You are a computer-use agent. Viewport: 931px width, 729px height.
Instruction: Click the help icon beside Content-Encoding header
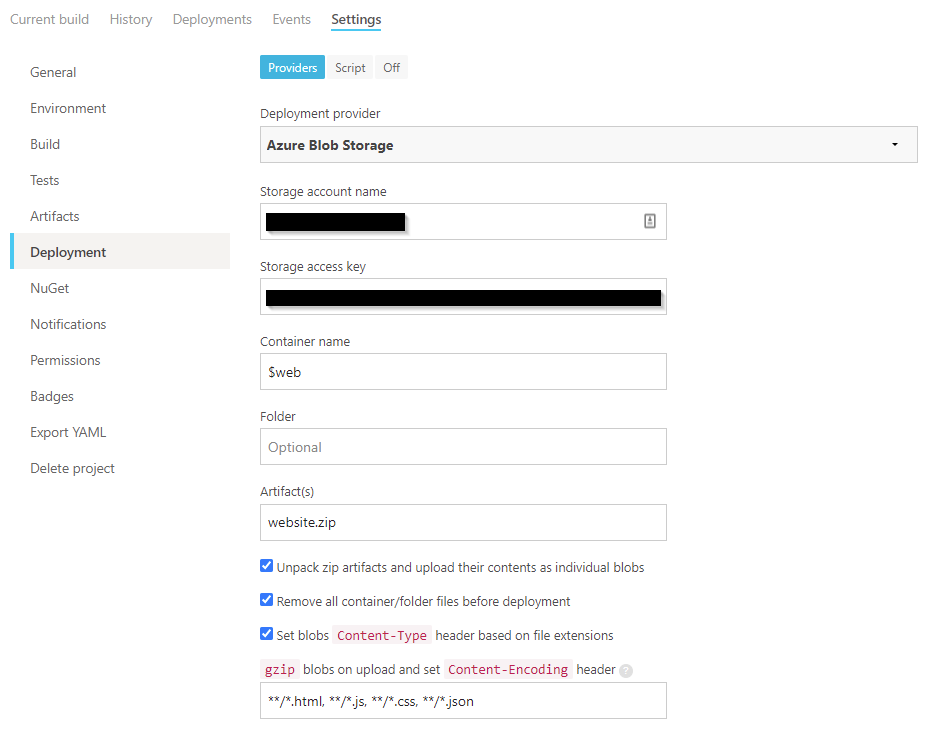pyautogui.click(x=626, y=671)
